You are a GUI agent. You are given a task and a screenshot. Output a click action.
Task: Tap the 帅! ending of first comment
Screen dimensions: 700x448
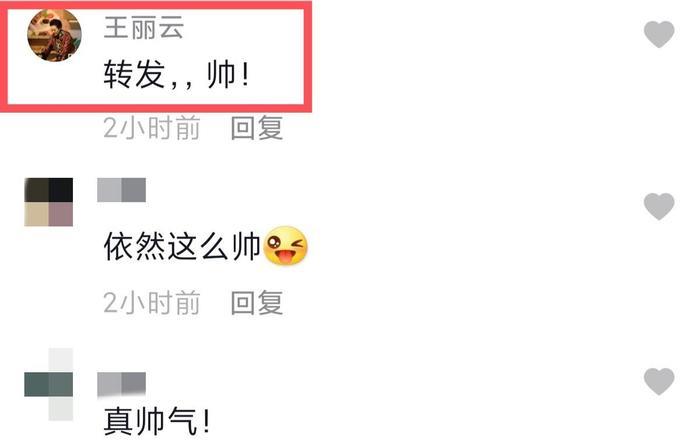coord(228,74)
